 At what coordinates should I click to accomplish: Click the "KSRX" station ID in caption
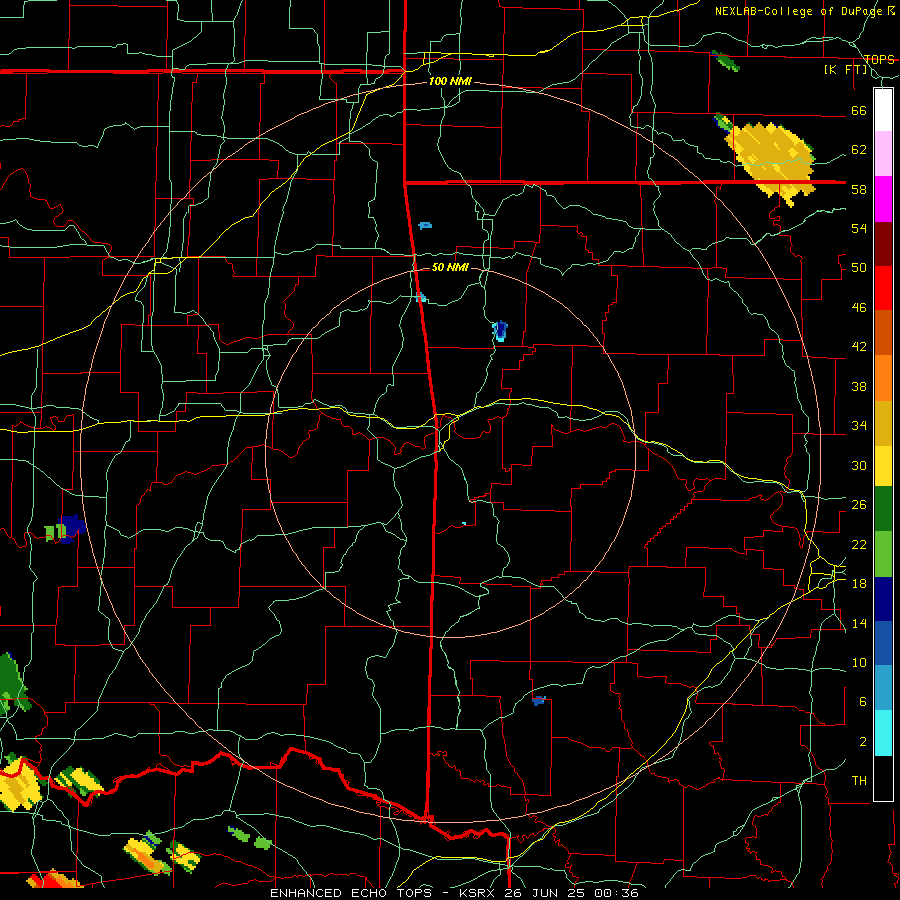point(479,893)
